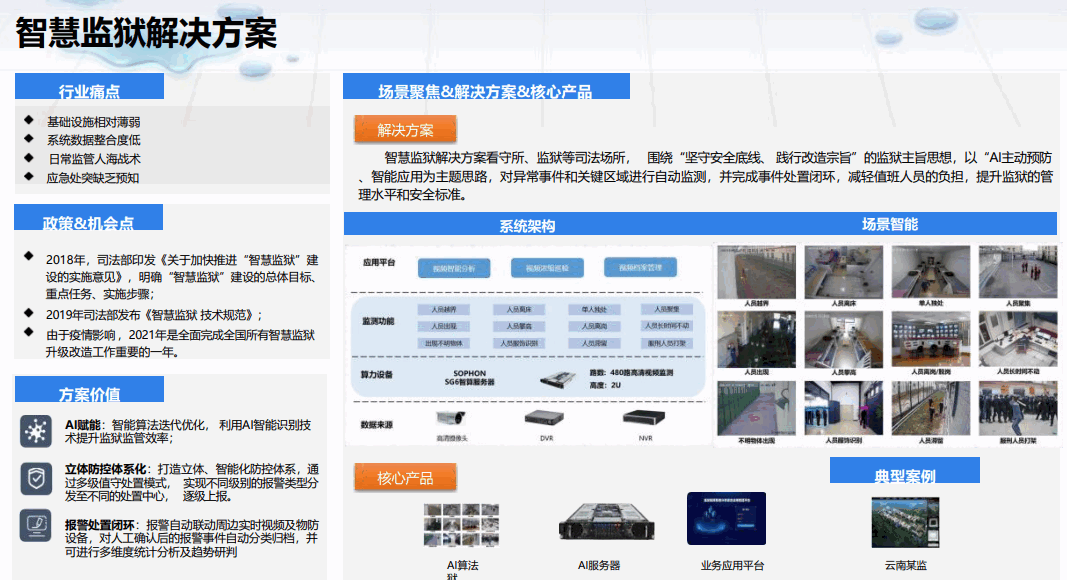Select the 解决方案 orange button
The image size is (1067, 580).
click(x=405, y=129)
